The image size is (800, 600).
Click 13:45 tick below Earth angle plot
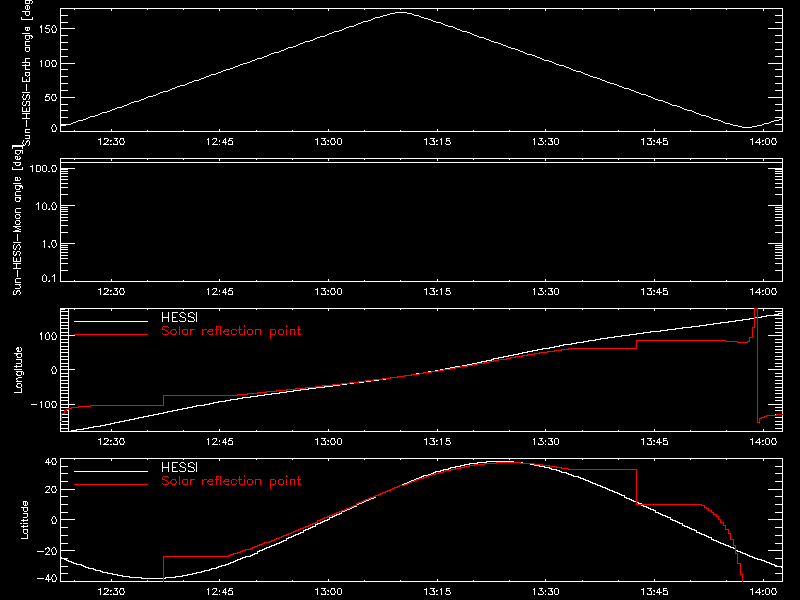[x=655, y=142]
